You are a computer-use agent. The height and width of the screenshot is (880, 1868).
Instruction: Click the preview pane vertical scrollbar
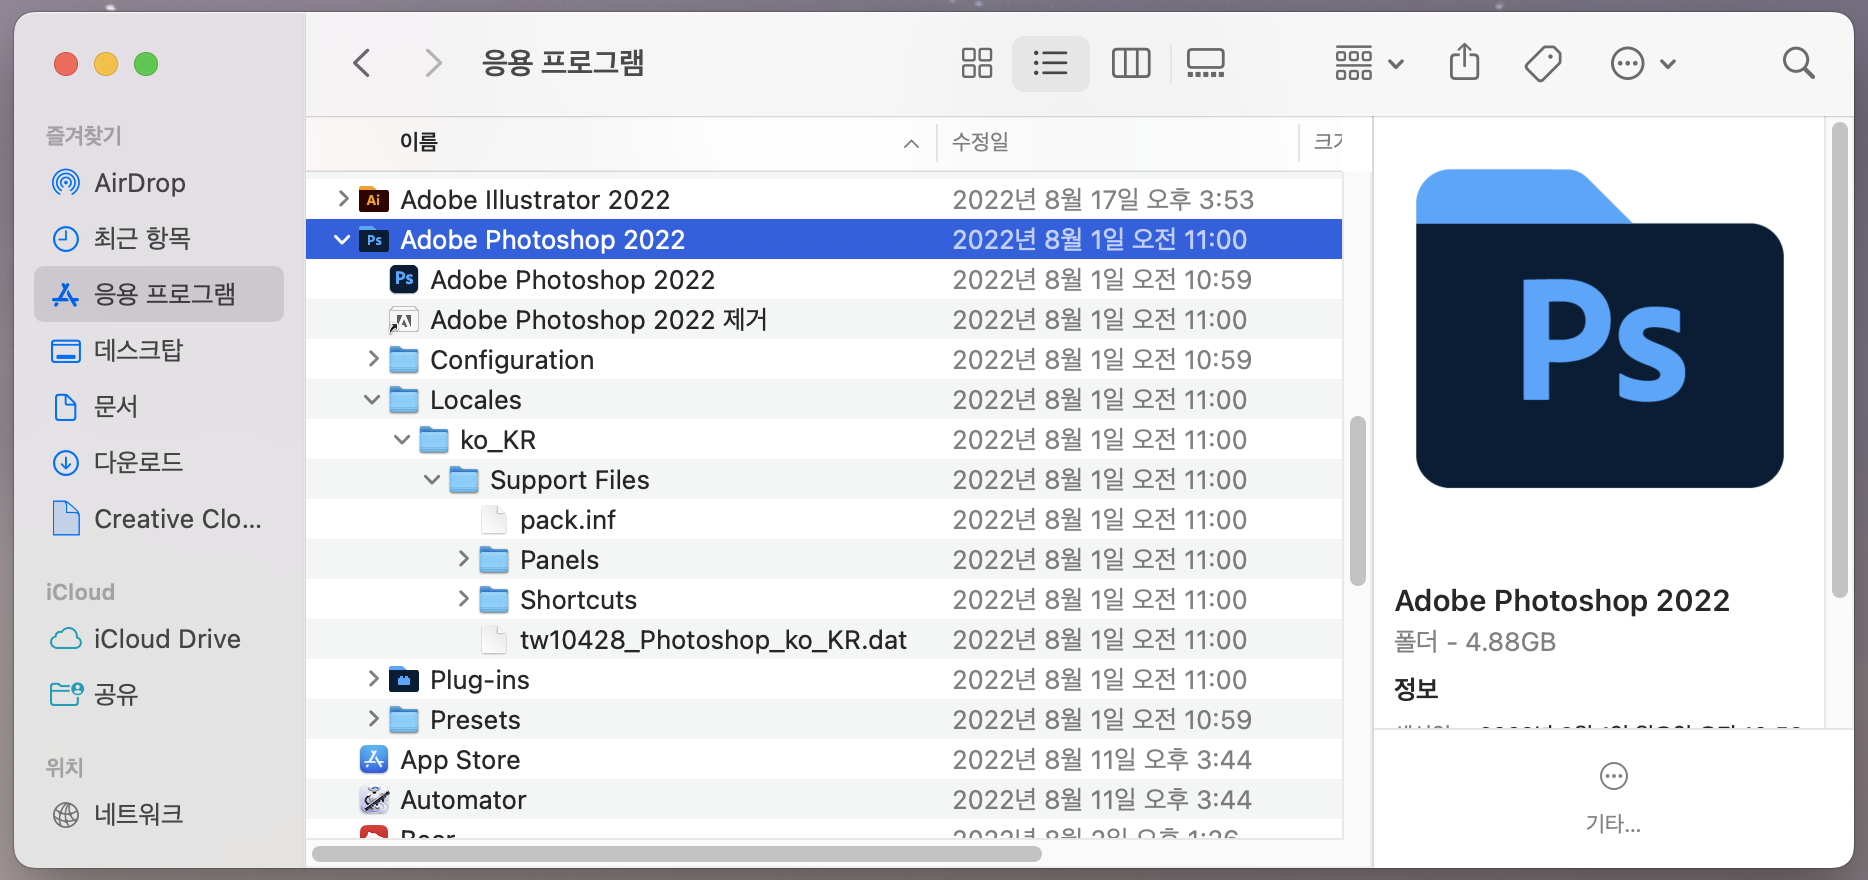pyautogui.click(x=1839, y=360)
